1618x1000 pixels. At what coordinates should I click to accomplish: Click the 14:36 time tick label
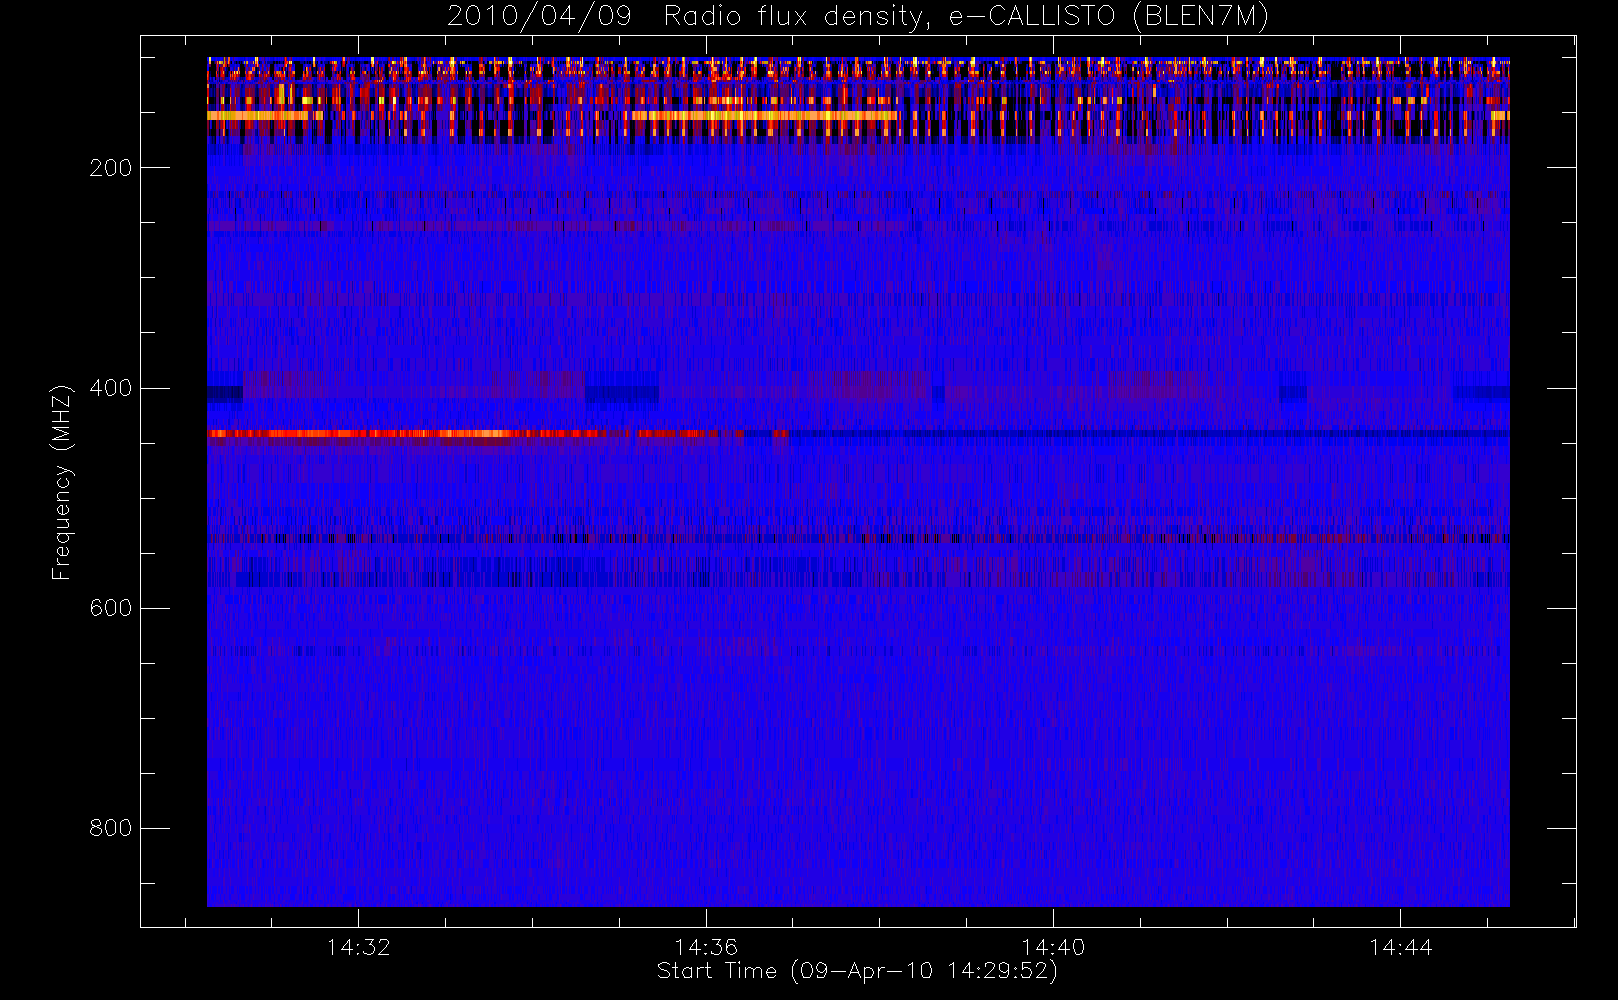coord(706,947)
